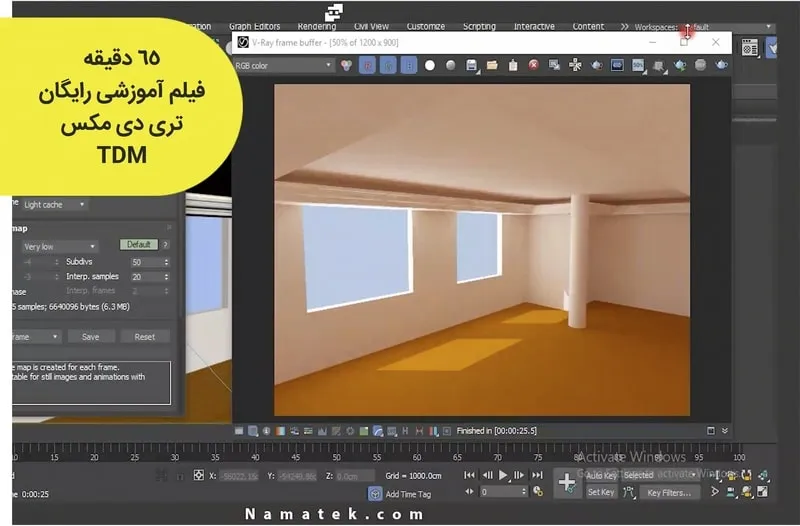
Task: Switch to alpha channel white circle icon
Action: click(430, 66)
